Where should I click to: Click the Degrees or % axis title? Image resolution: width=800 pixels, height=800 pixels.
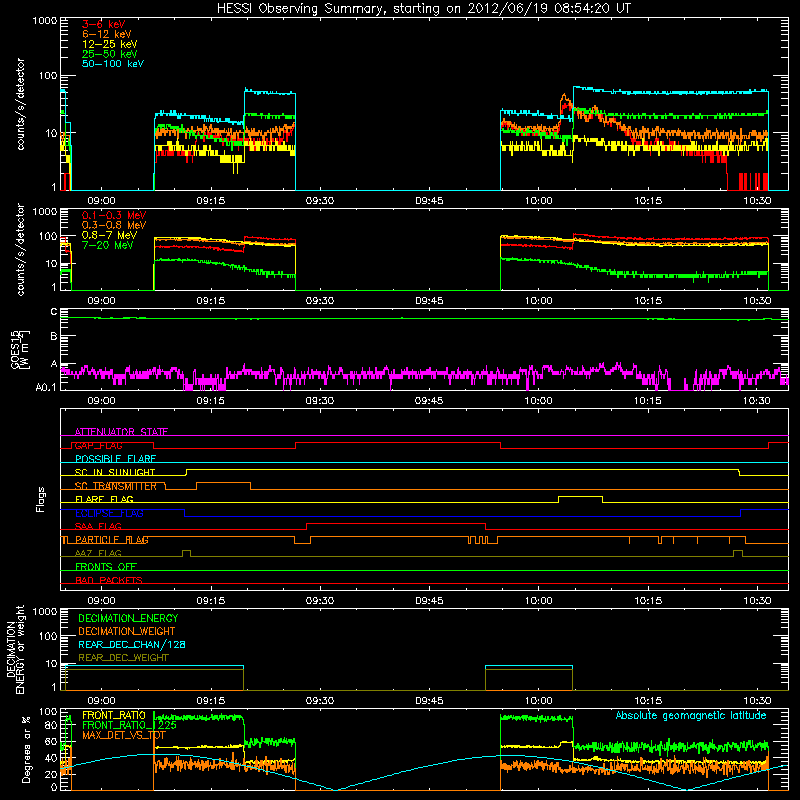click(x=26, y=749)
